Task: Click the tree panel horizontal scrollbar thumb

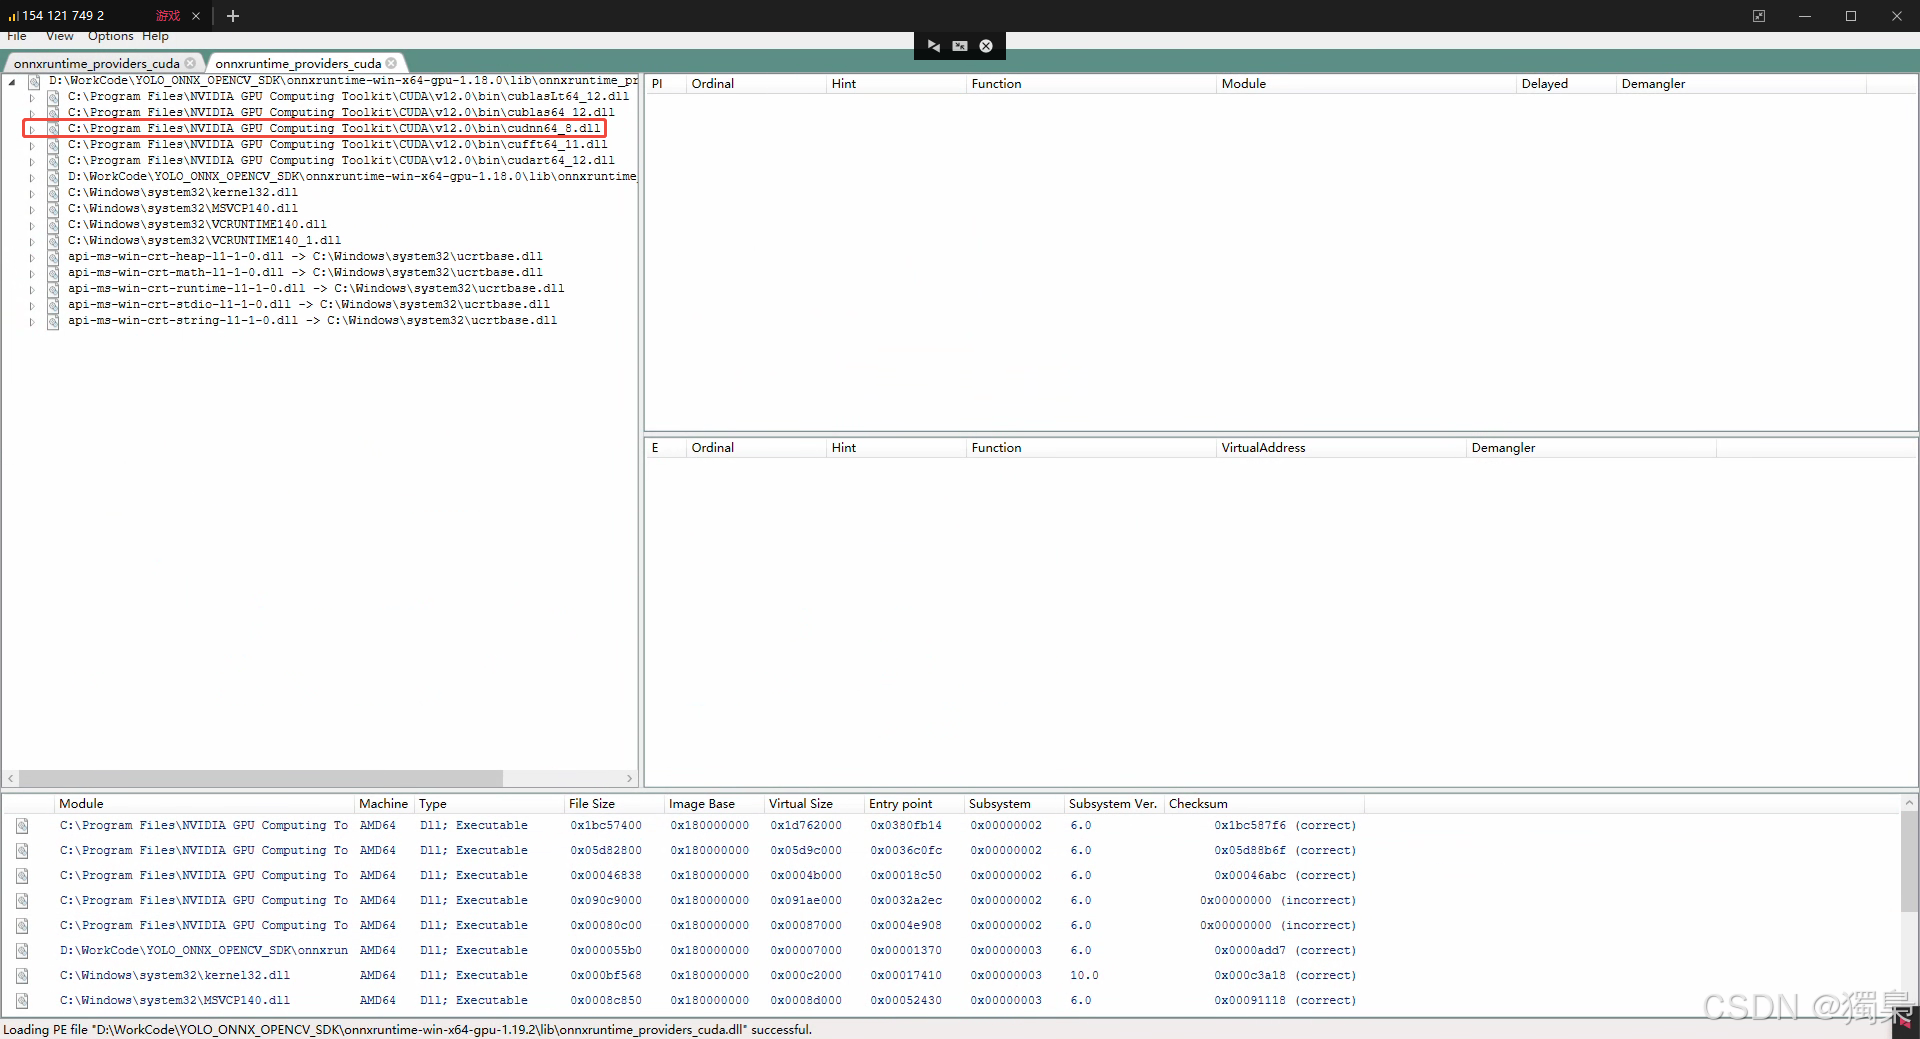Action: [x=260, y=778]
